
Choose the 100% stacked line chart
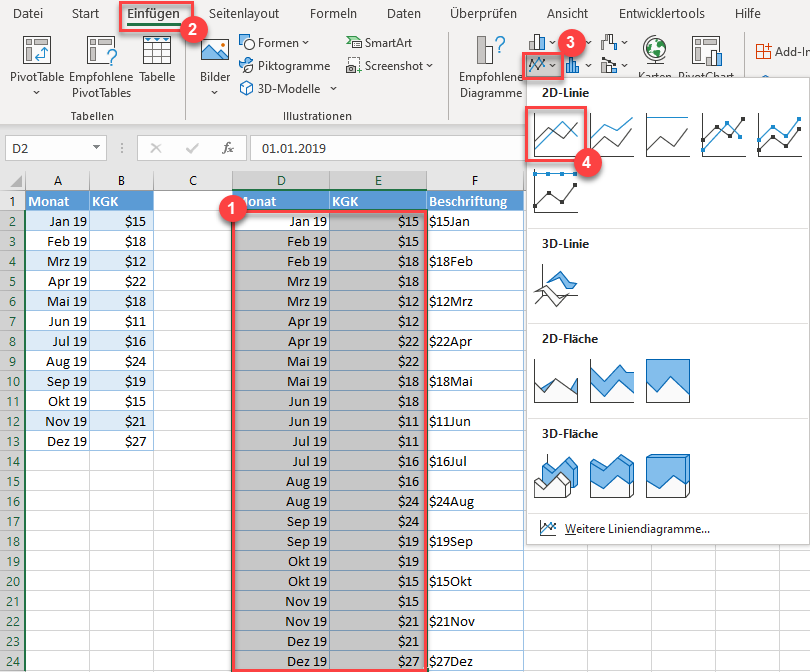[667, 135]
